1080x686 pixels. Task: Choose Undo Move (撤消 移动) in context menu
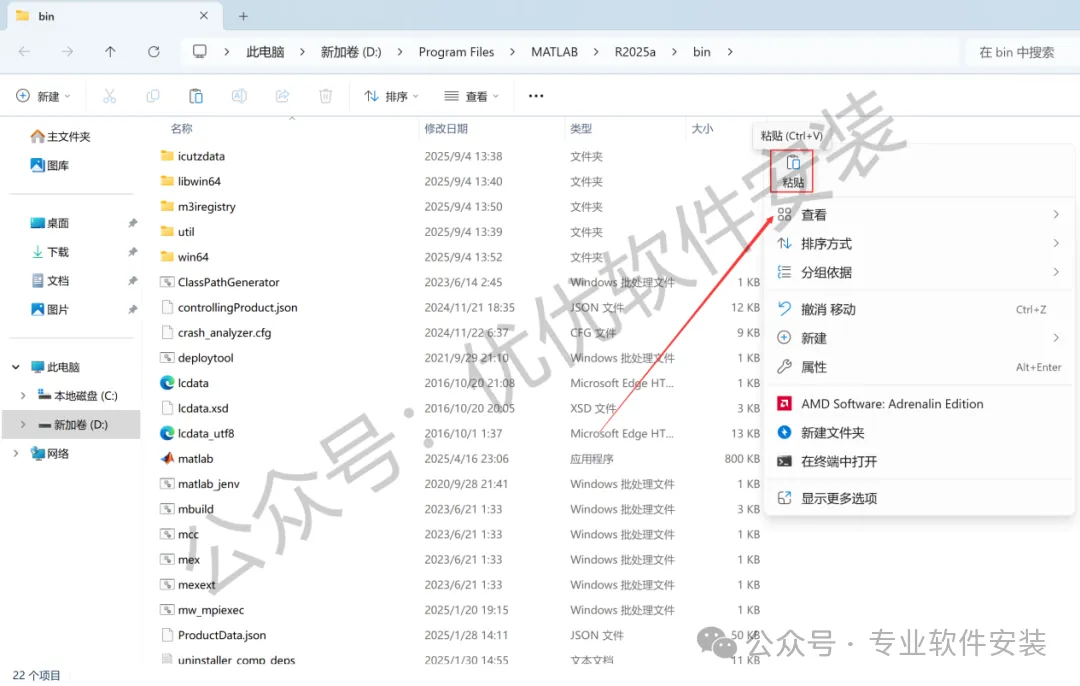[x=919, y=309]
